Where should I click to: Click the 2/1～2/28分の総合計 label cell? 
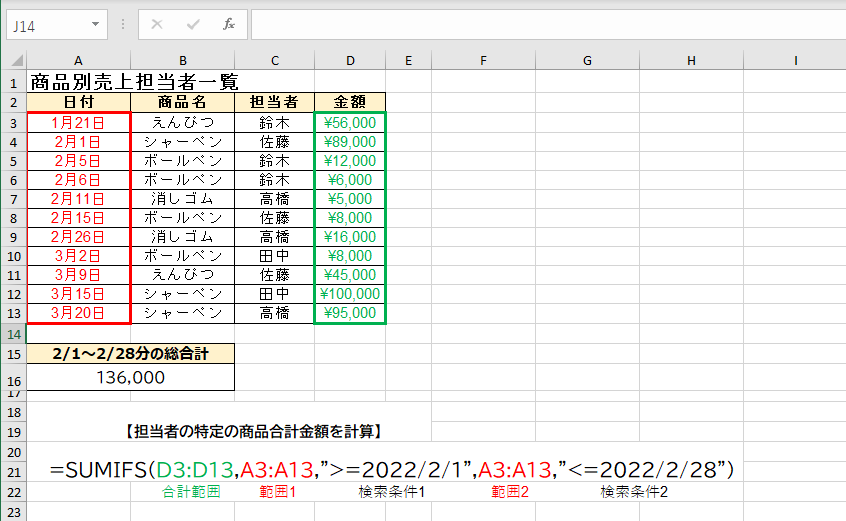[x=130, y=353]
